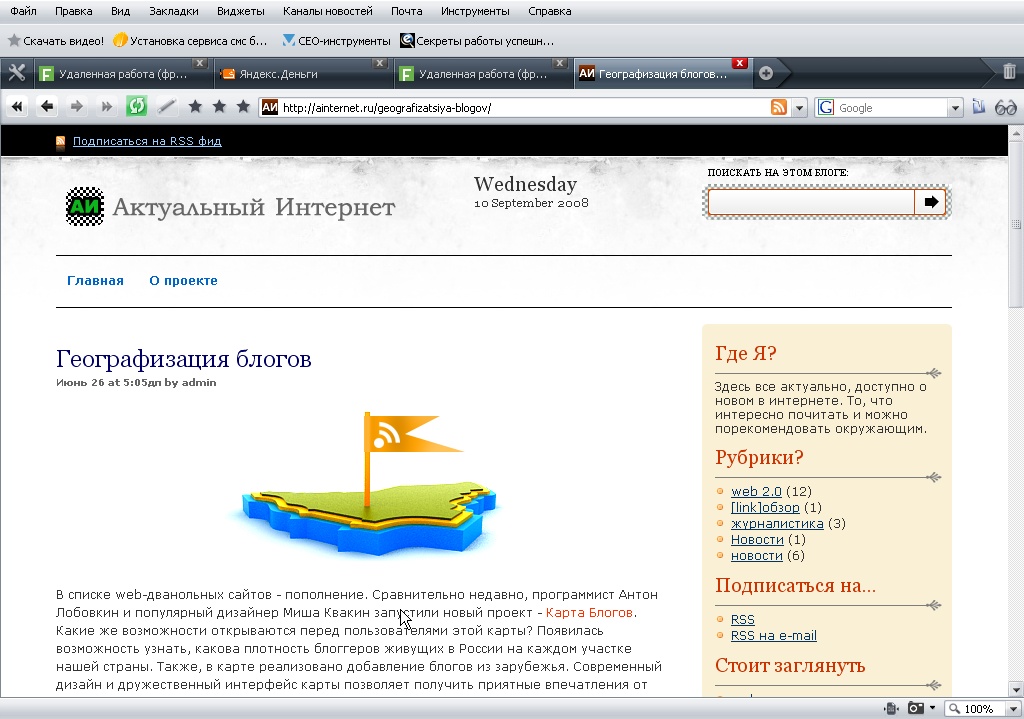
Task: Follow the Карта Блогов link
Action: click(x=589, y=613)
